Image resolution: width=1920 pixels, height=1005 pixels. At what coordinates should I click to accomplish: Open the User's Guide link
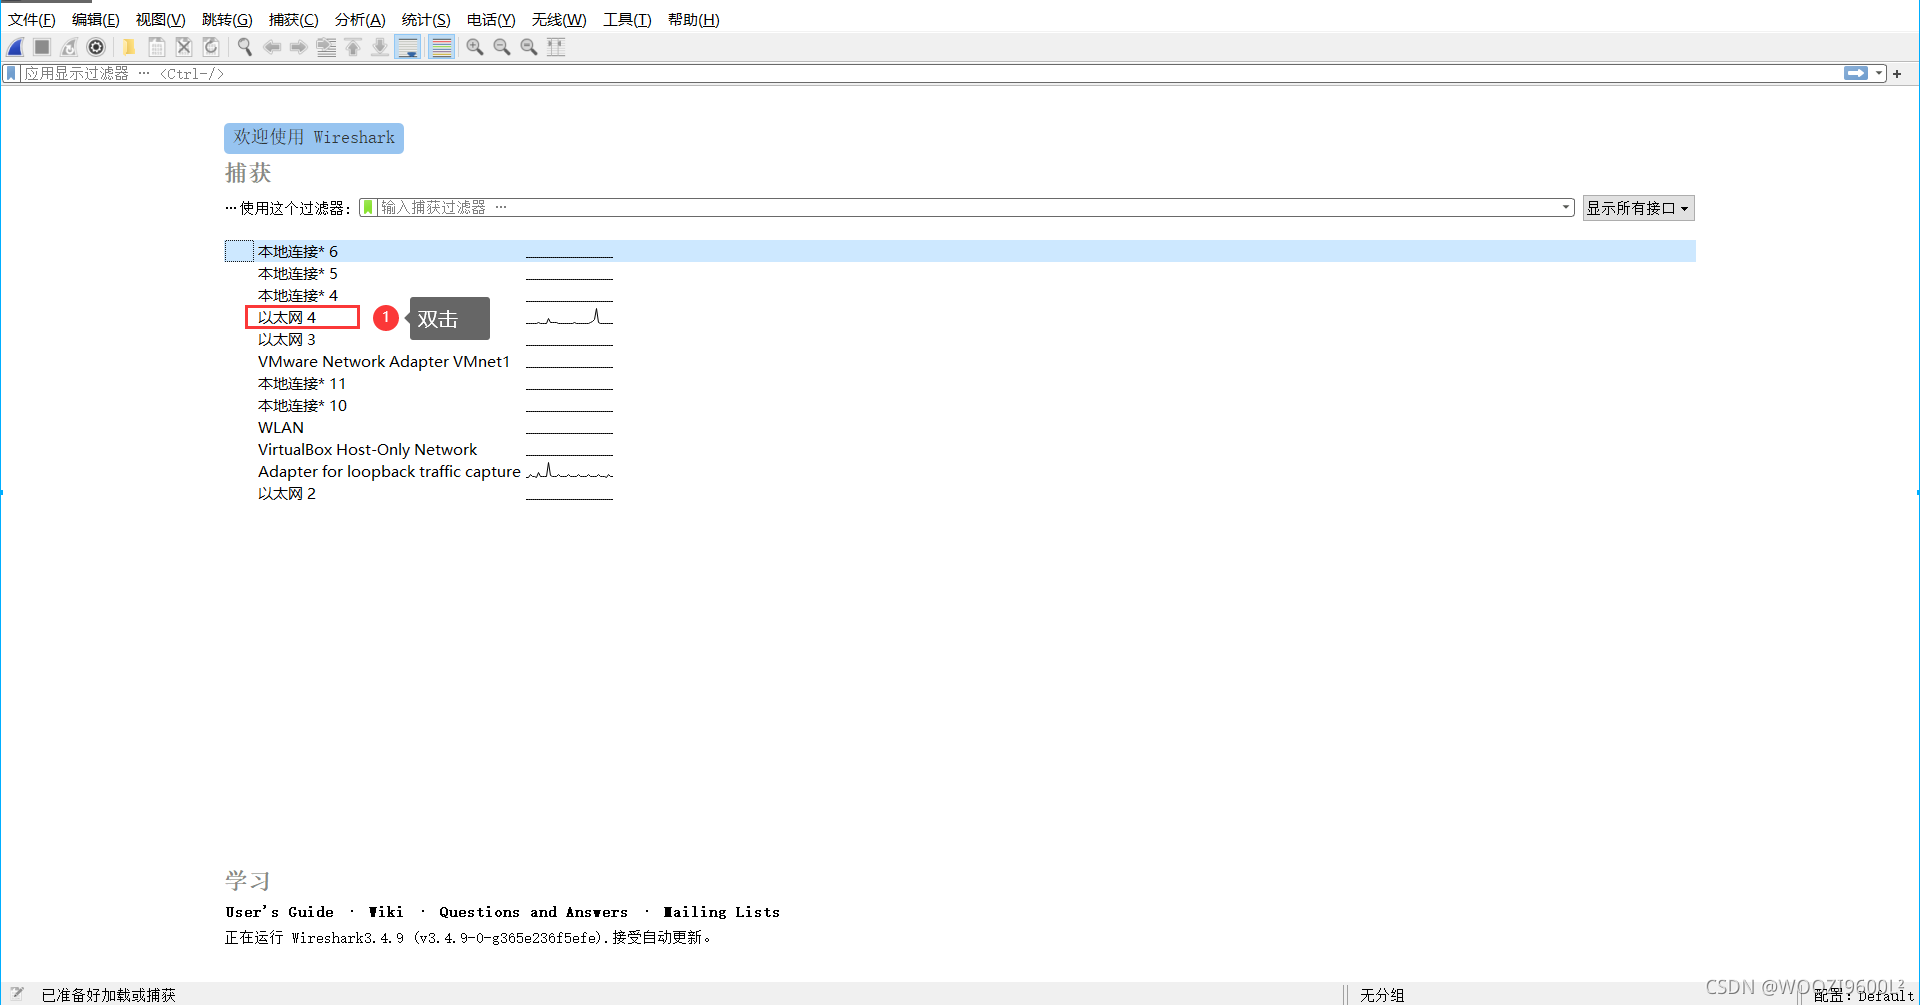coord(280,912)
